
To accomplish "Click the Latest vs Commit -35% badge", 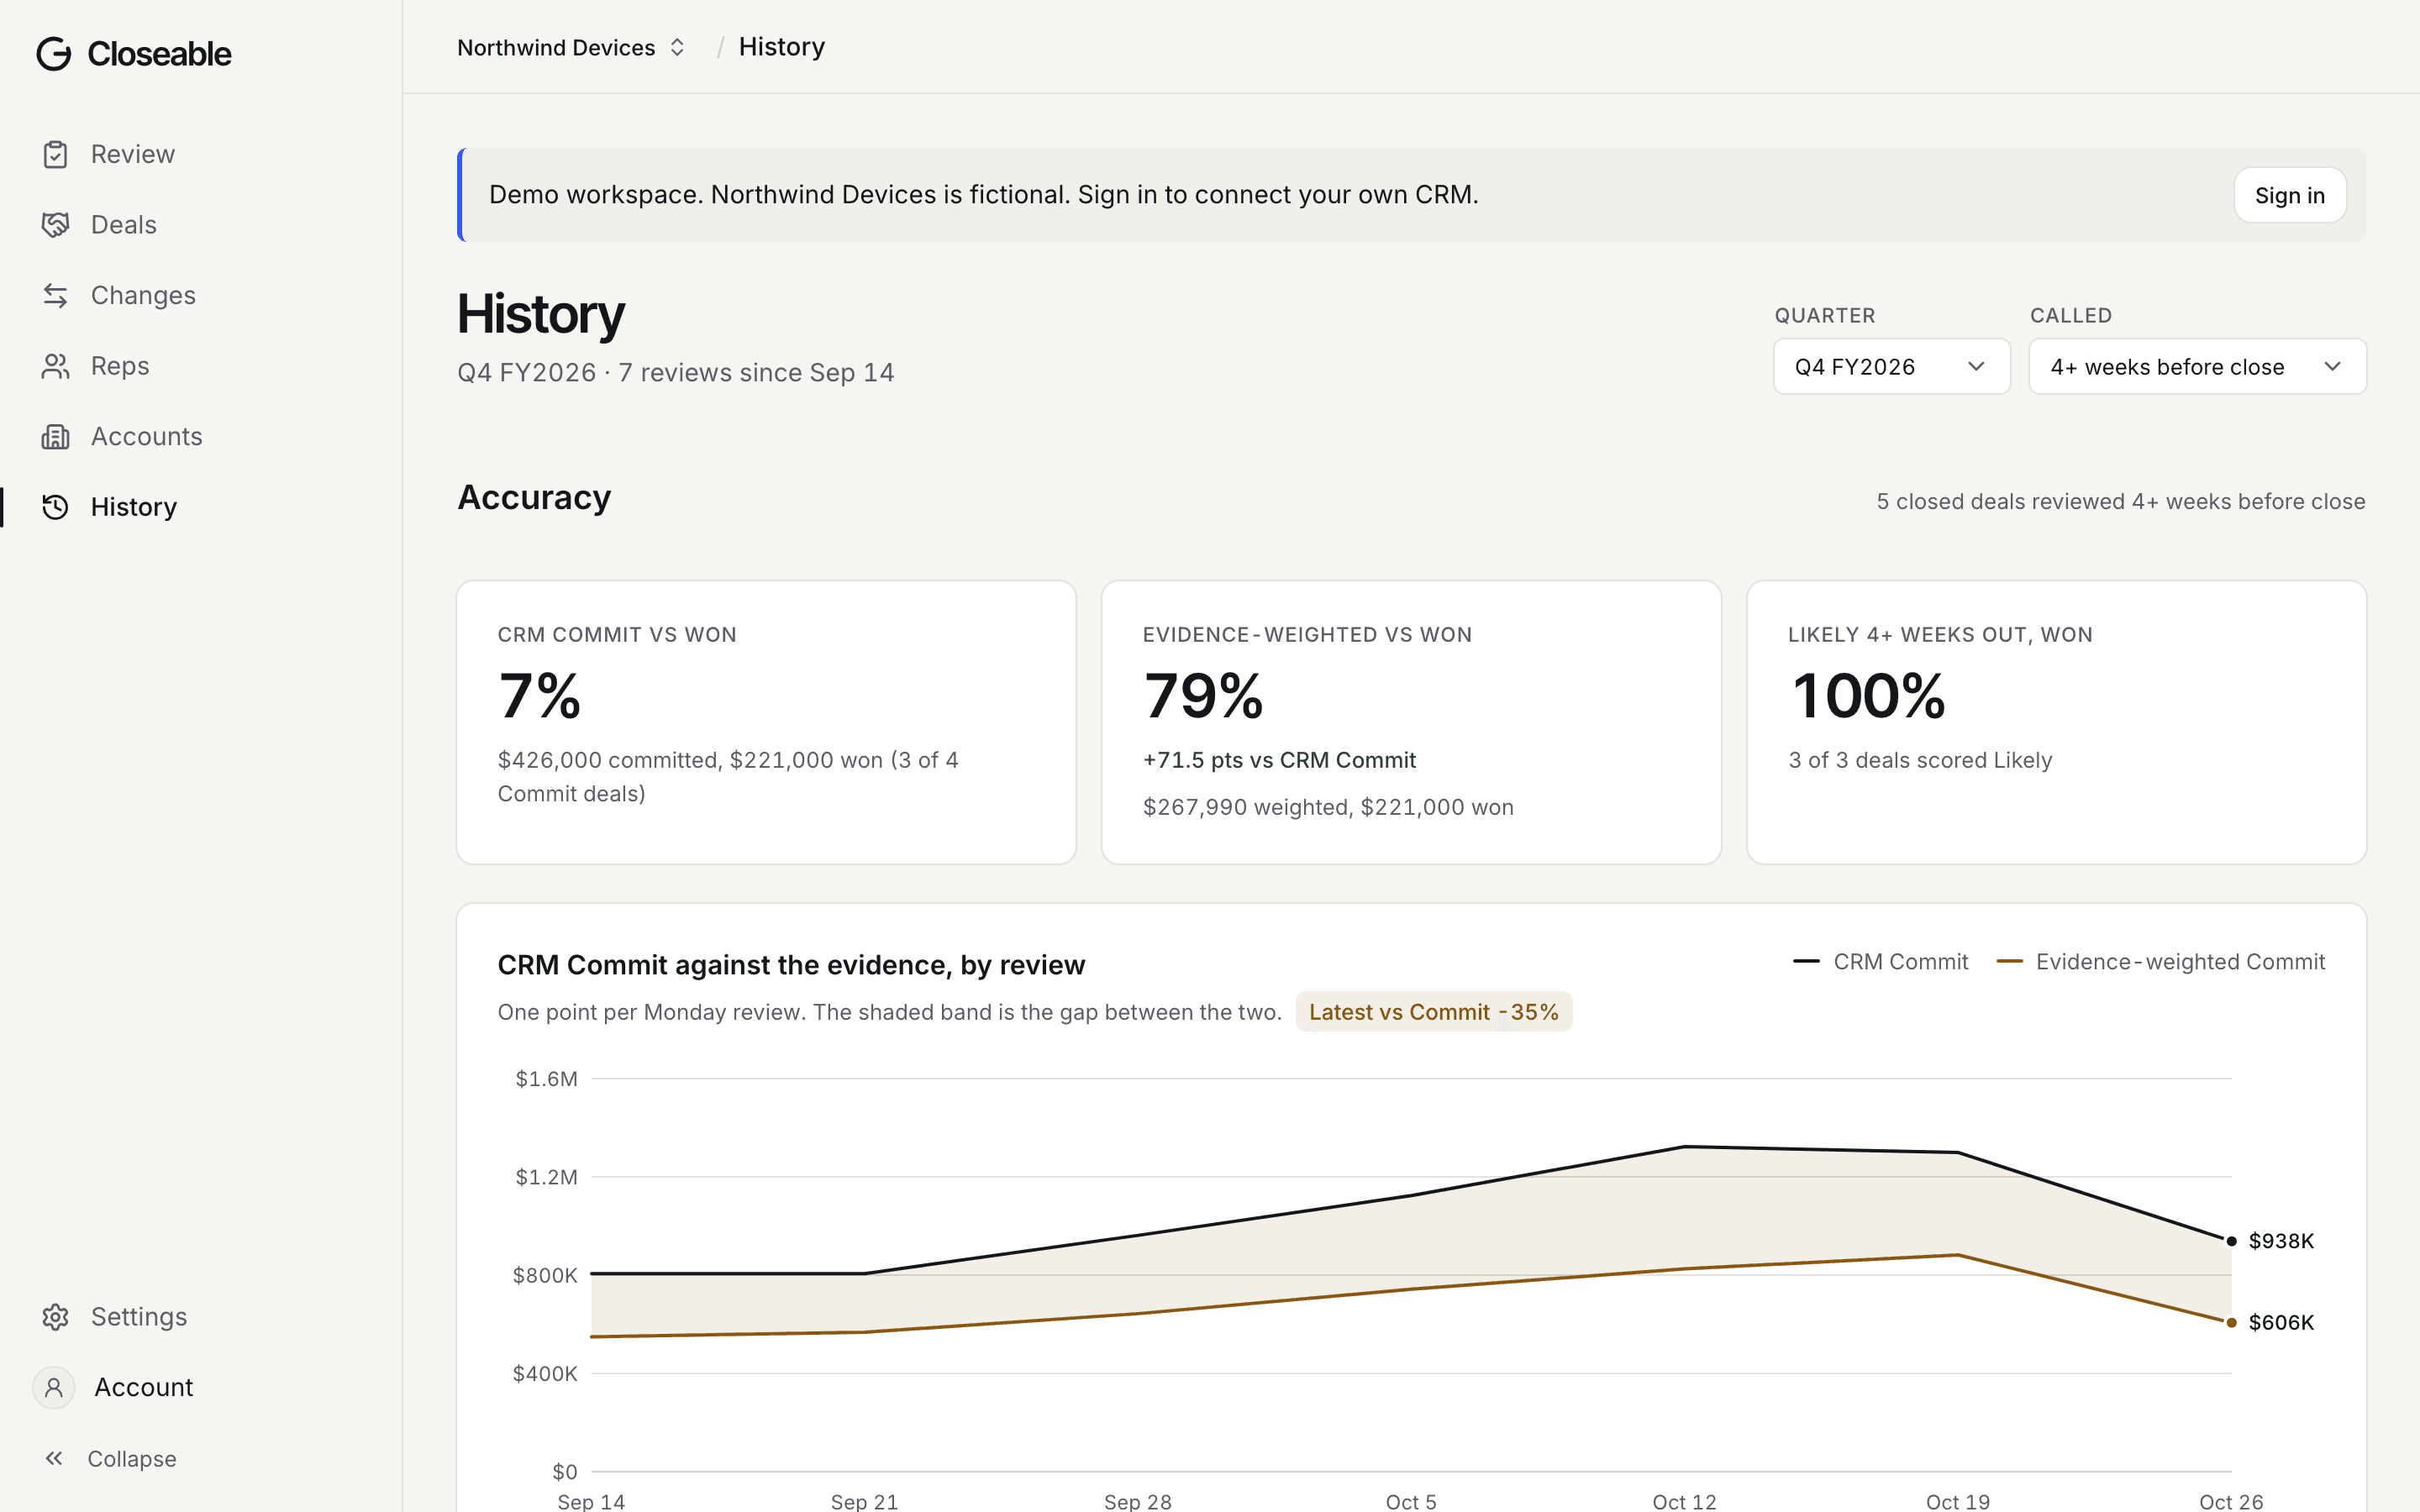I will [x=1433, y=1012].
